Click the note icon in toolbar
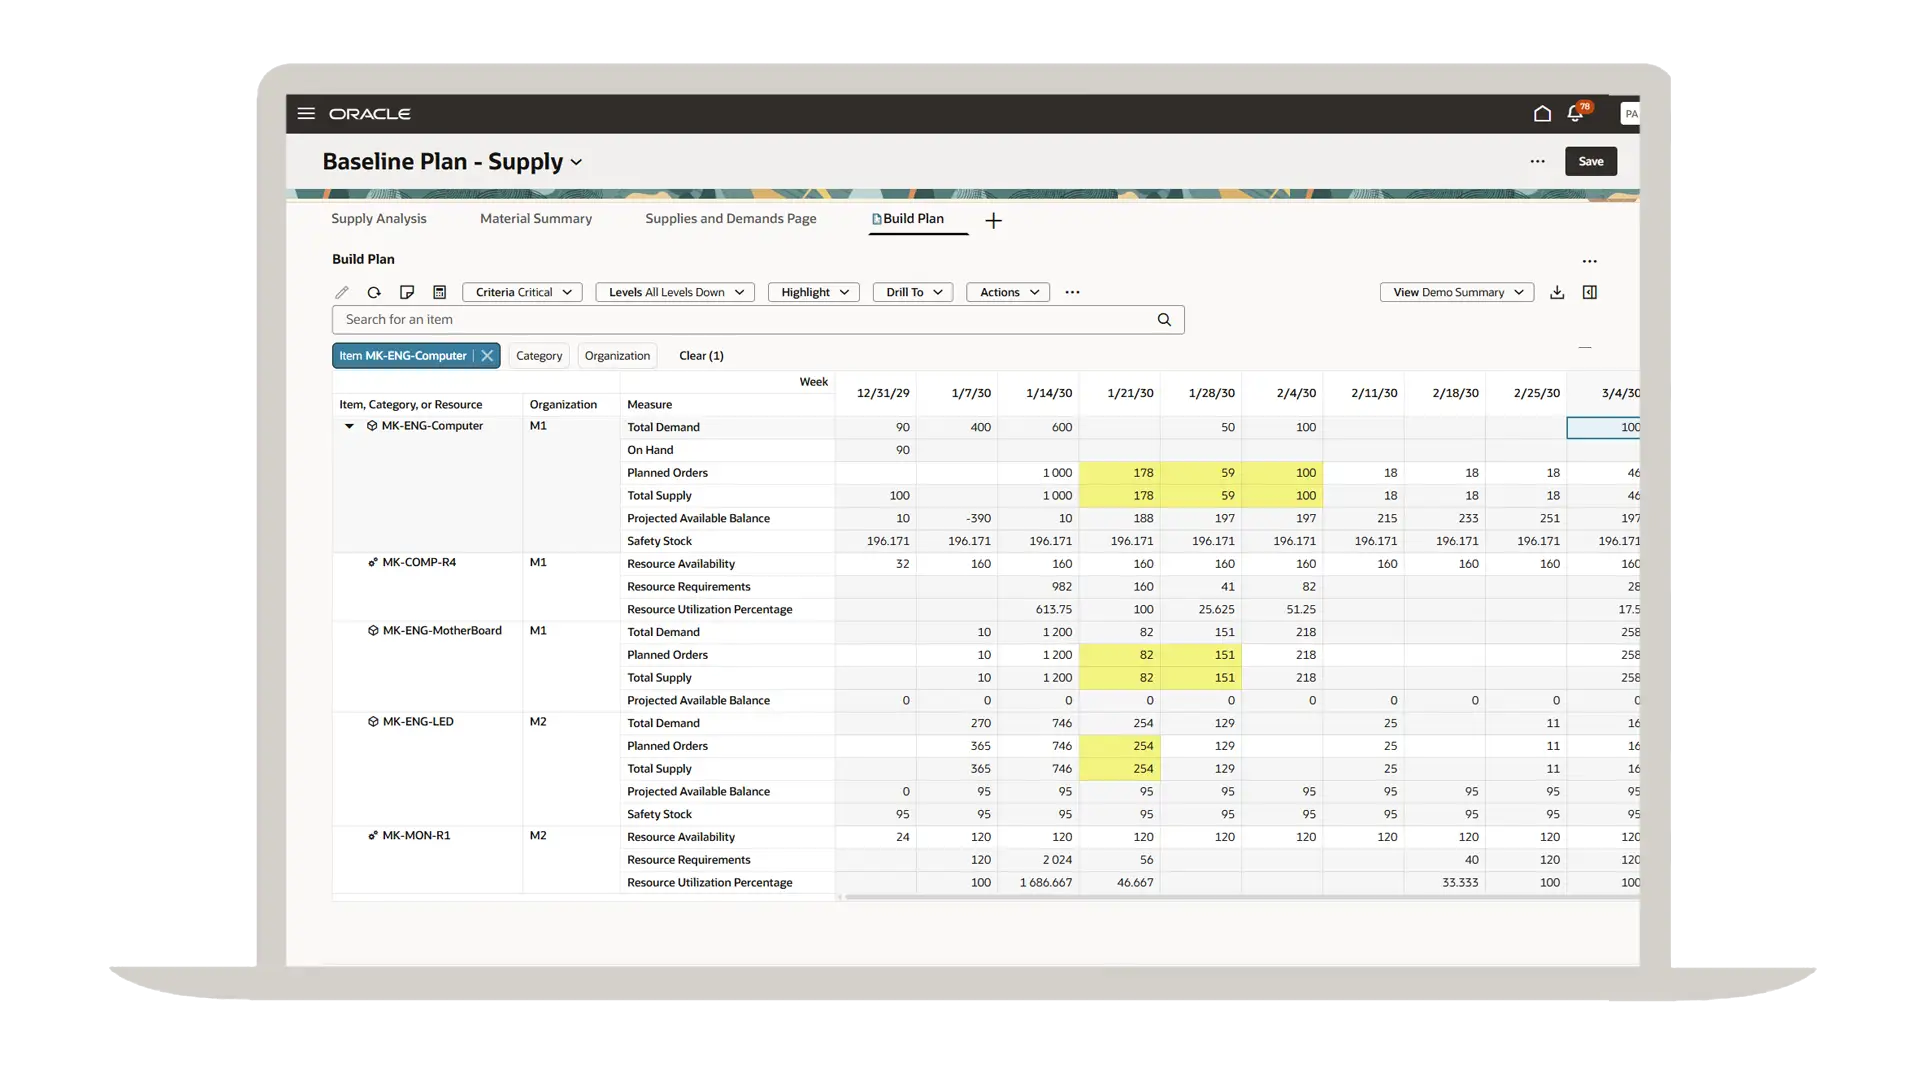This screenshot has width=1920, height=1080. coord(407,293)
